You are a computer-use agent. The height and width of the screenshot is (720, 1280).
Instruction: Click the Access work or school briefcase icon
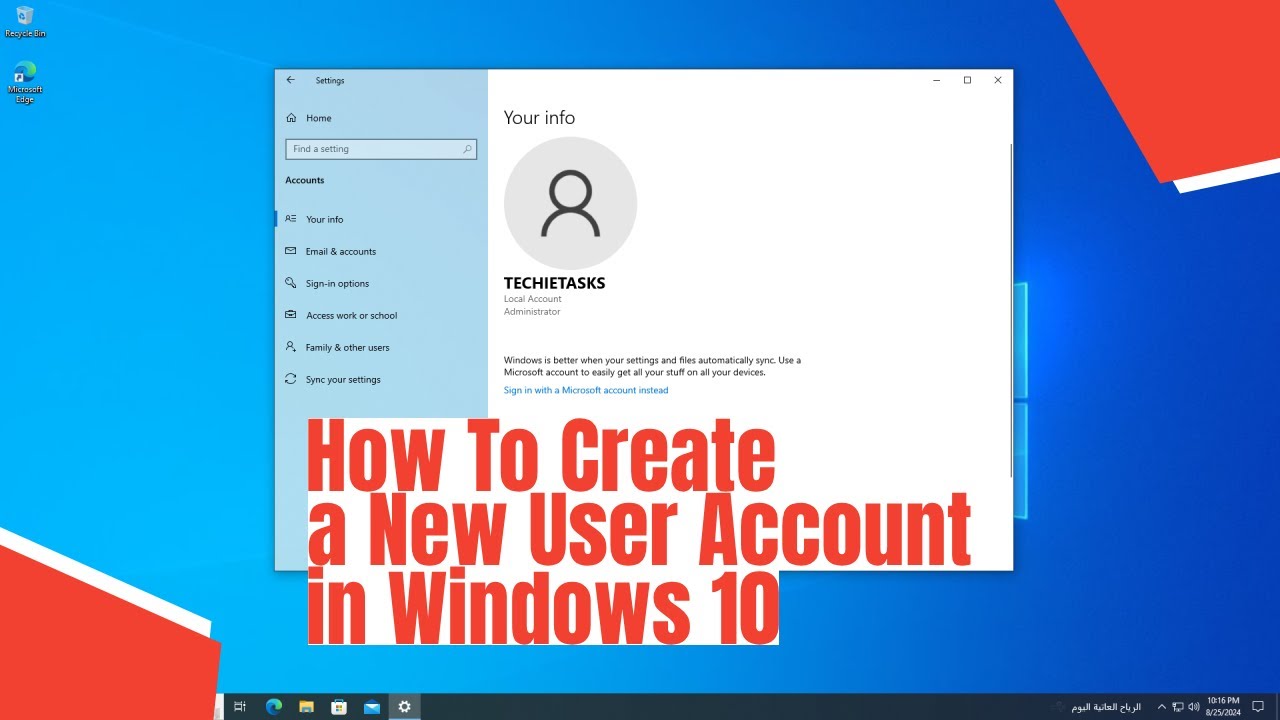[291, 315]
